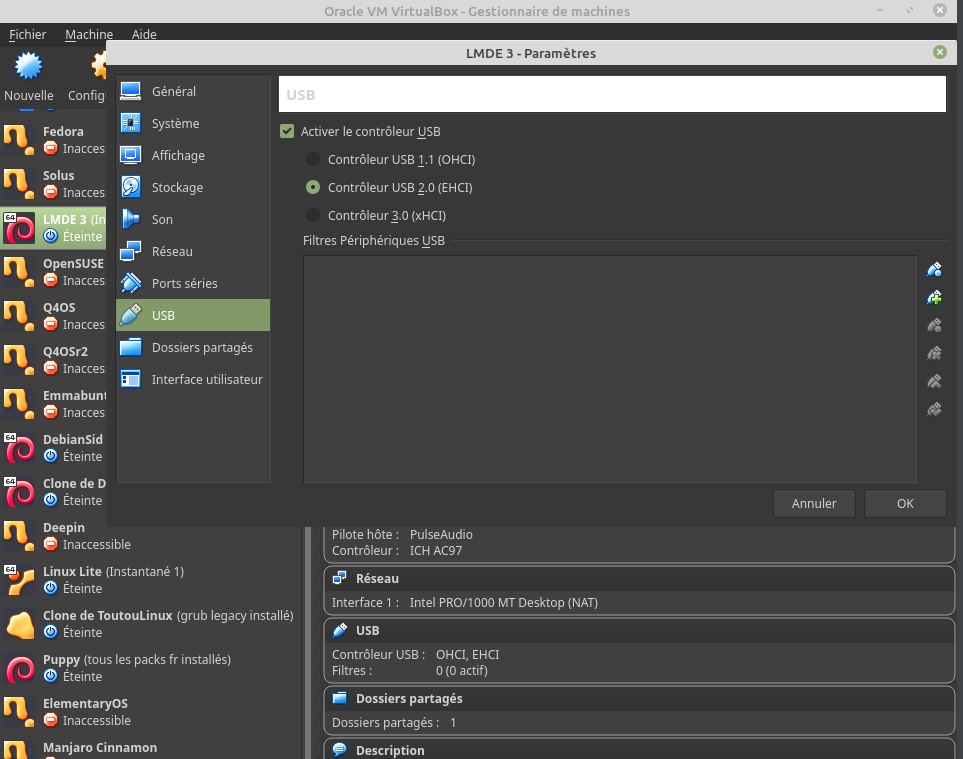Select Contrôleur 3.0 (xHCI) option
This screenshot has height=759, width=963.
pos(313,216)
